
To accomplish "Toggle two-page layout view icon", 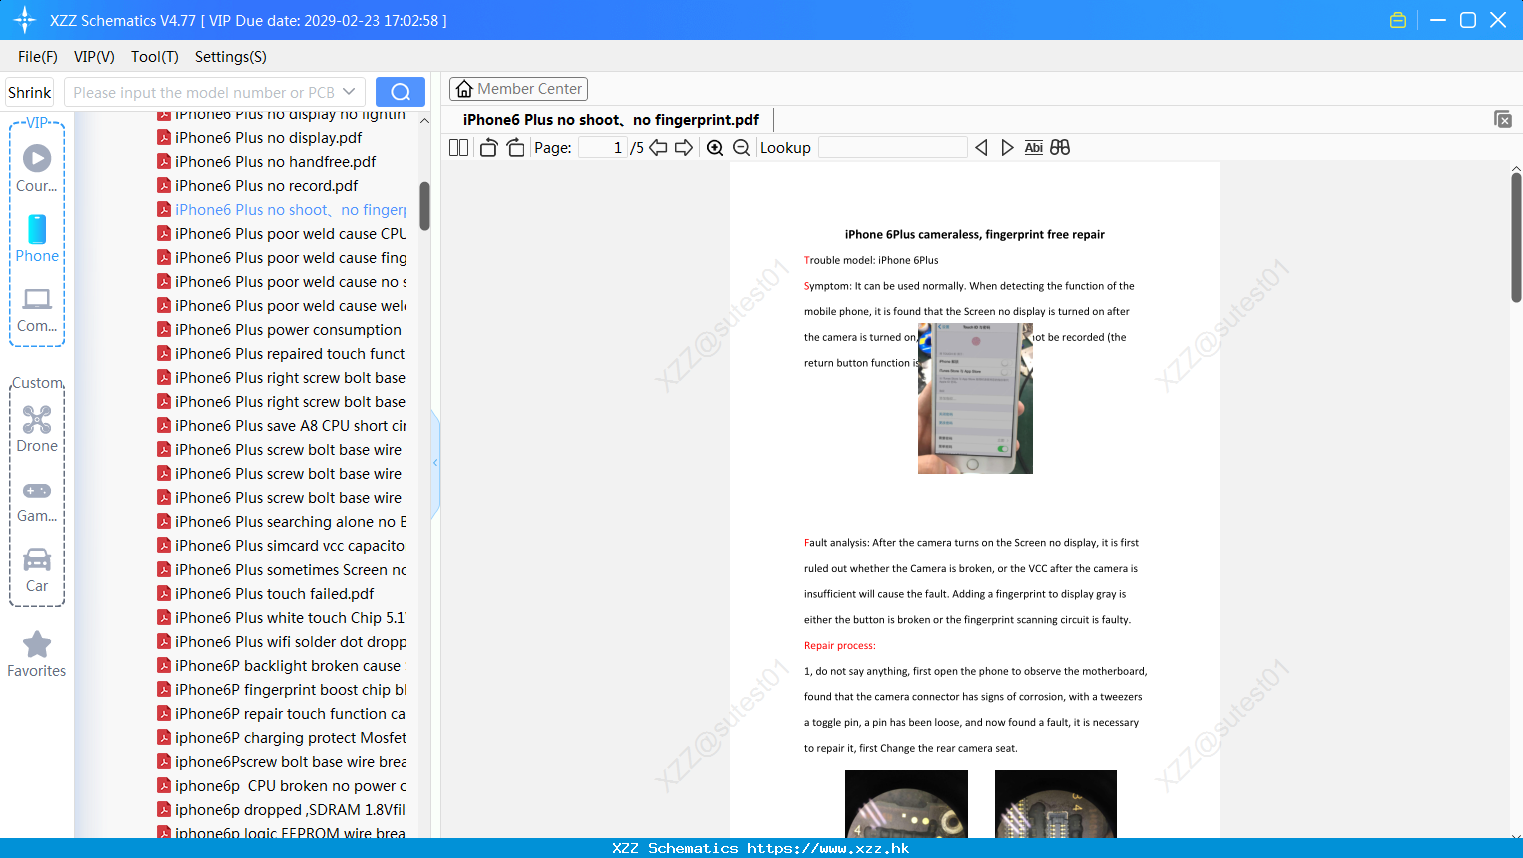I will (458, 148).
